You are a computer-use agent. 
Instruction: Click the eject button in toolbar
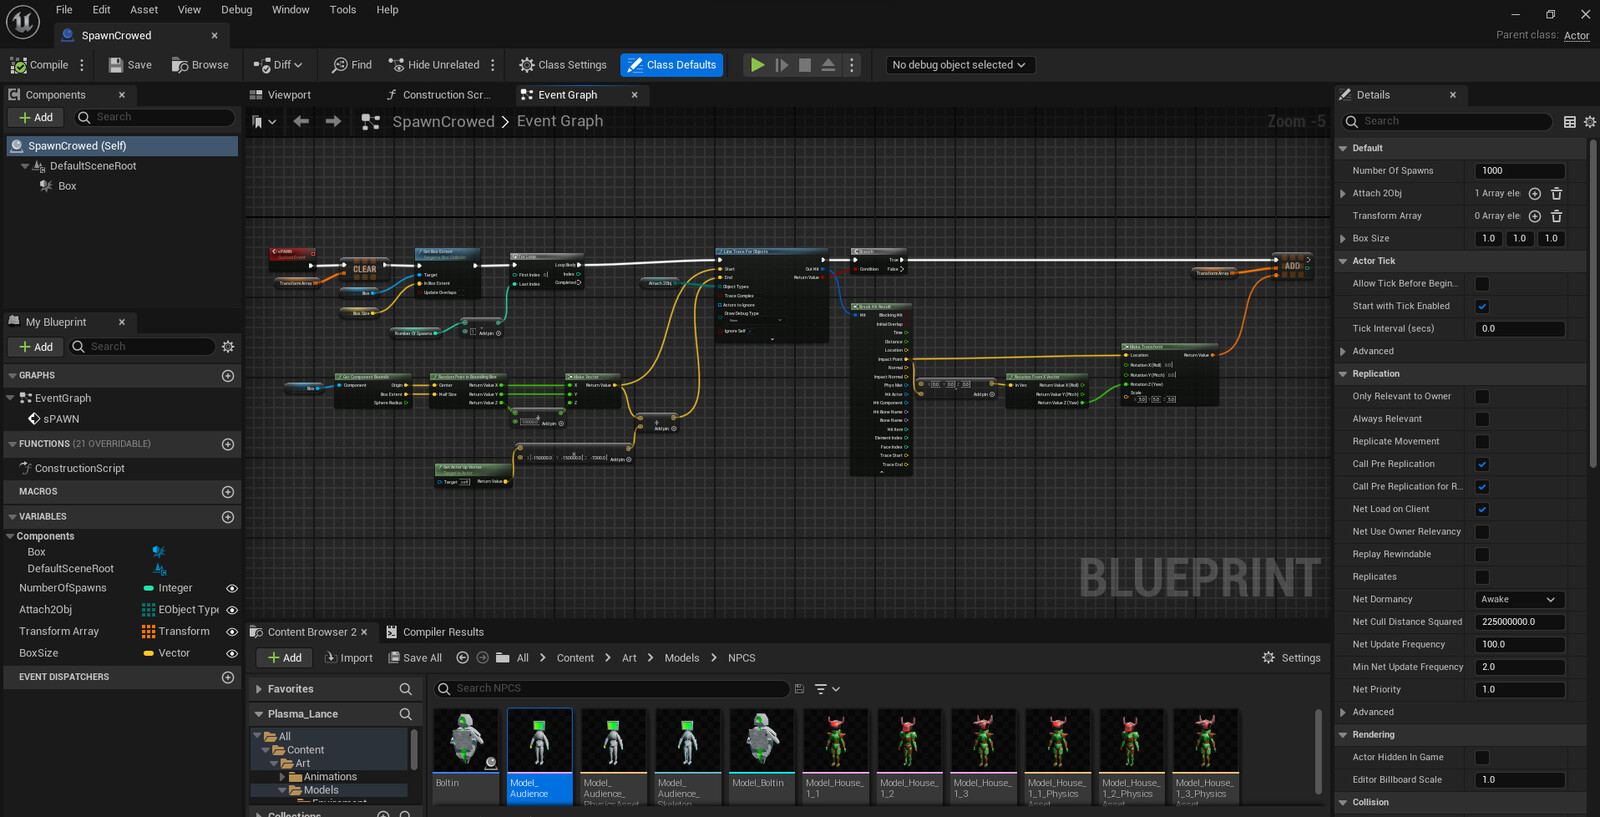click(828, 65)
